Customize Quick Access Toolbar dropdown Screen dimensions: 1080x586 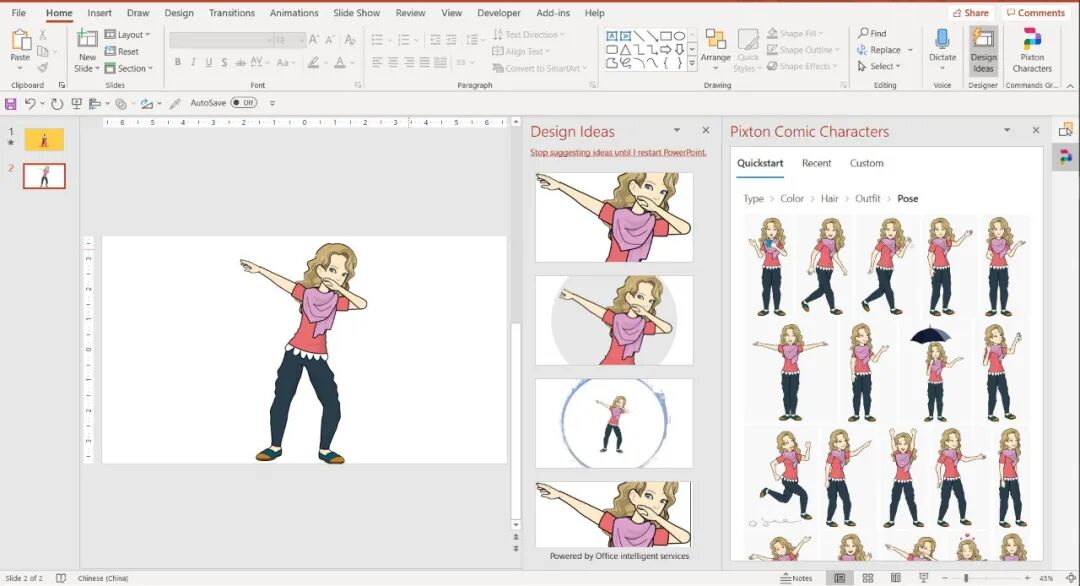point(272,103)
